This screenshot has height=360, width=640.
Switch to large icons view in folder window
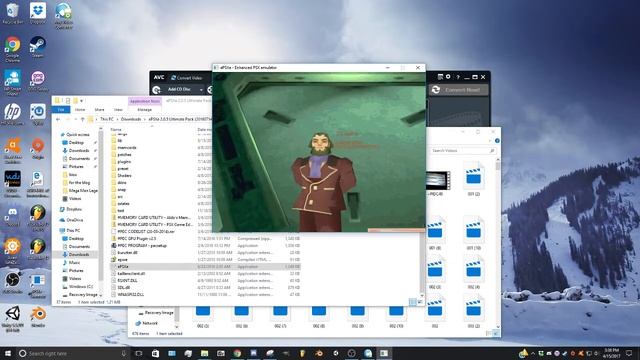(420, 302)
